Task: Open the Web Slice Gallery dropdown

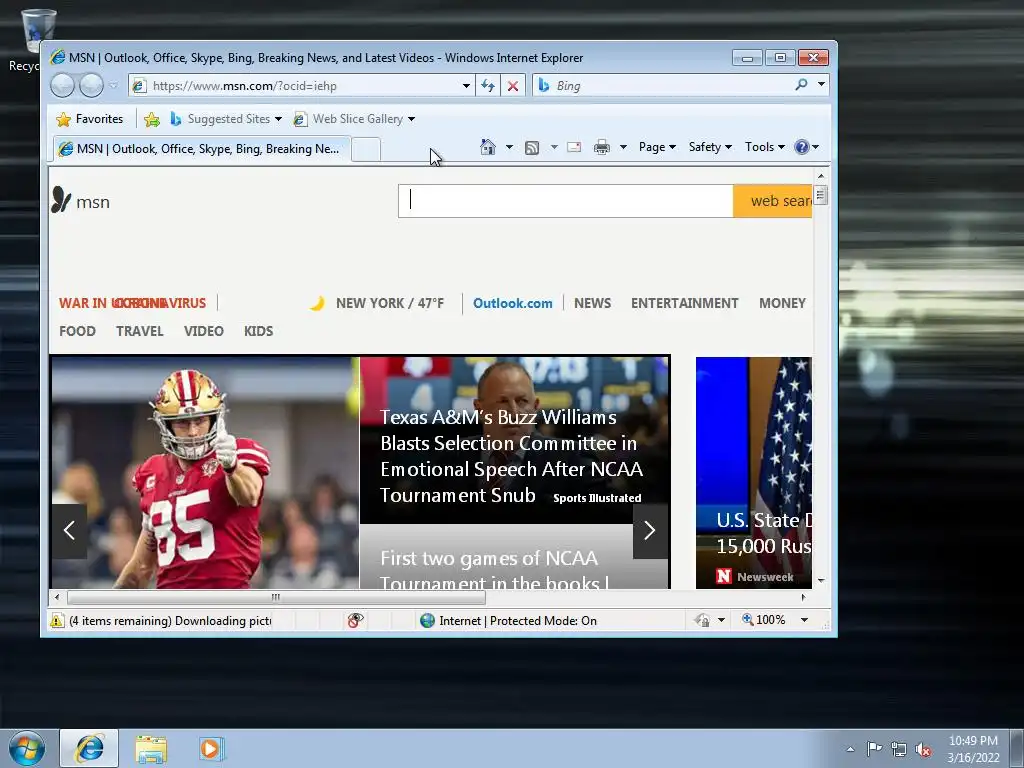Action: (x=354, y=119)
